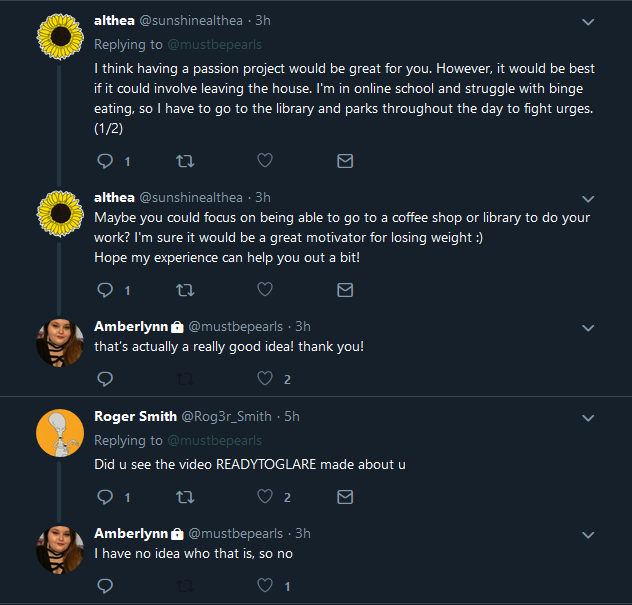Open the dropdown caret on althea's first tweet
632x605 pixels.
click(x=588, y=22)
